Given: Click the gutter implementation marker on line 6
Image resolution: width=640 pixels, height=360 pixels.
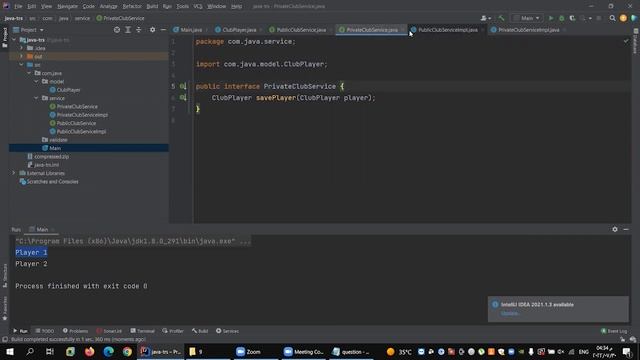Looking at the screenshot, I should (183, 98).
